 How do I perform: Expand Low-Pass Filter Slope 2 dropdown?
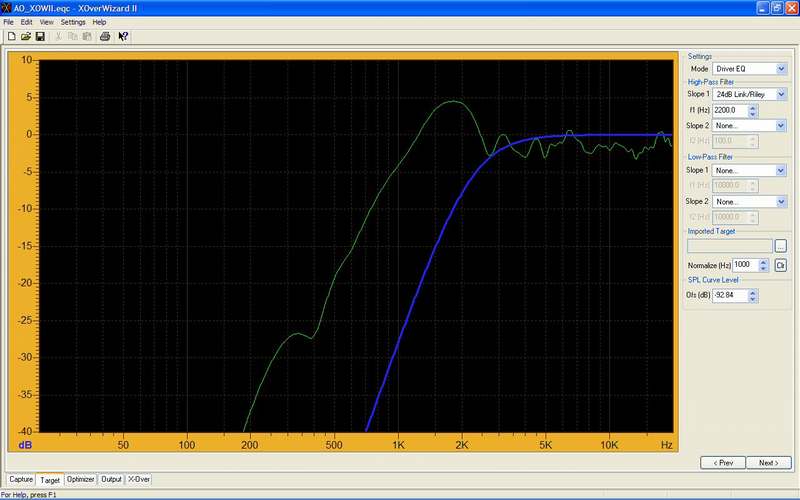pyautogui.click(x=781, y=202)
